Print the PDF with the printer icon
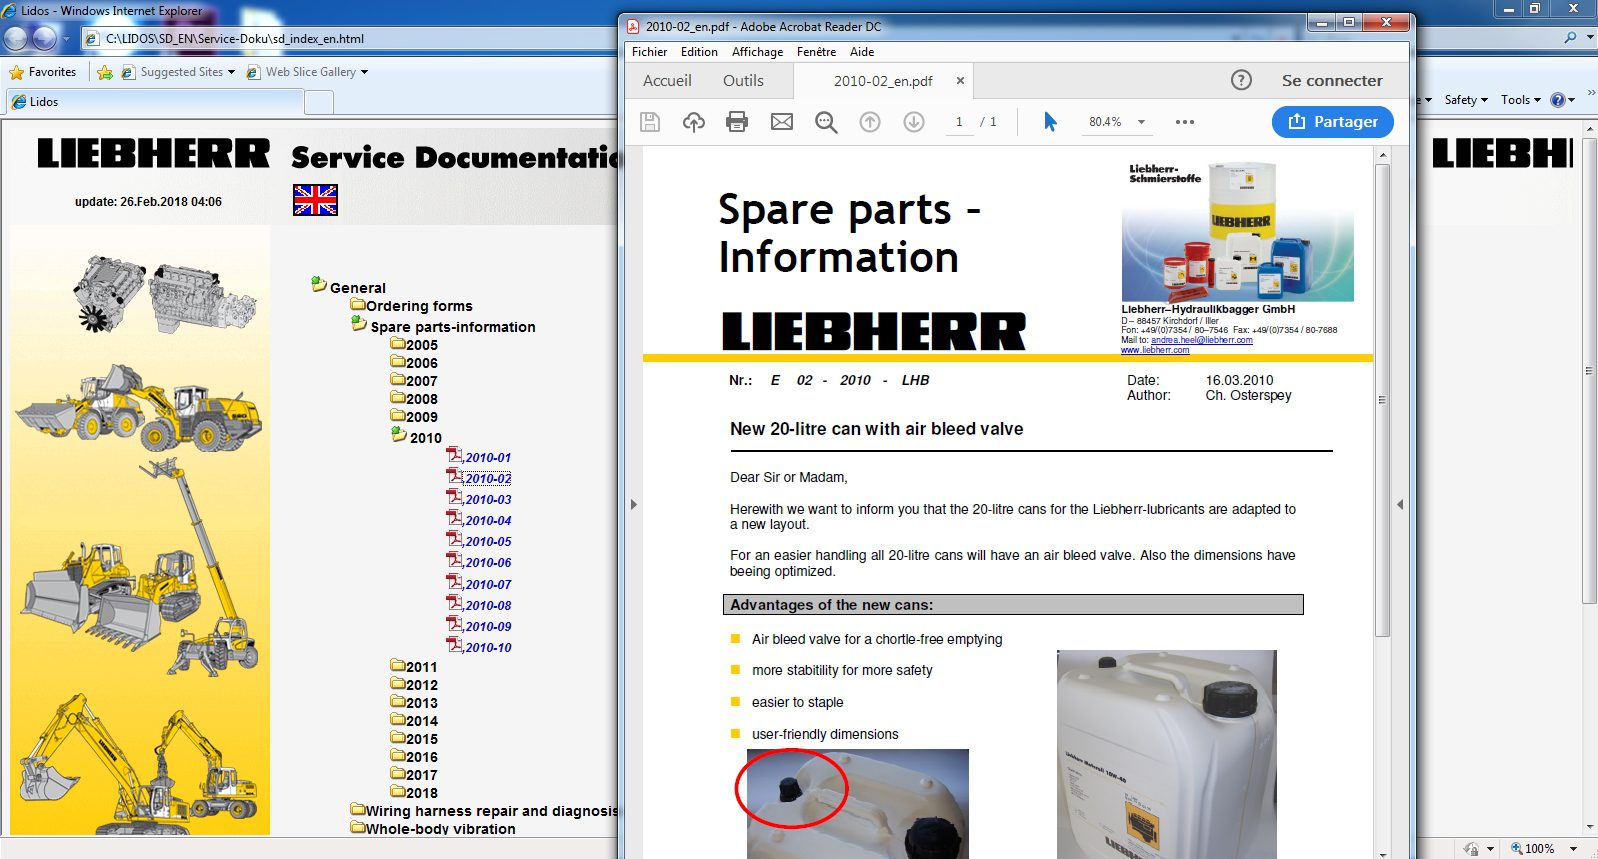The height and width of the screenshot is (859, 1598). 737,122
